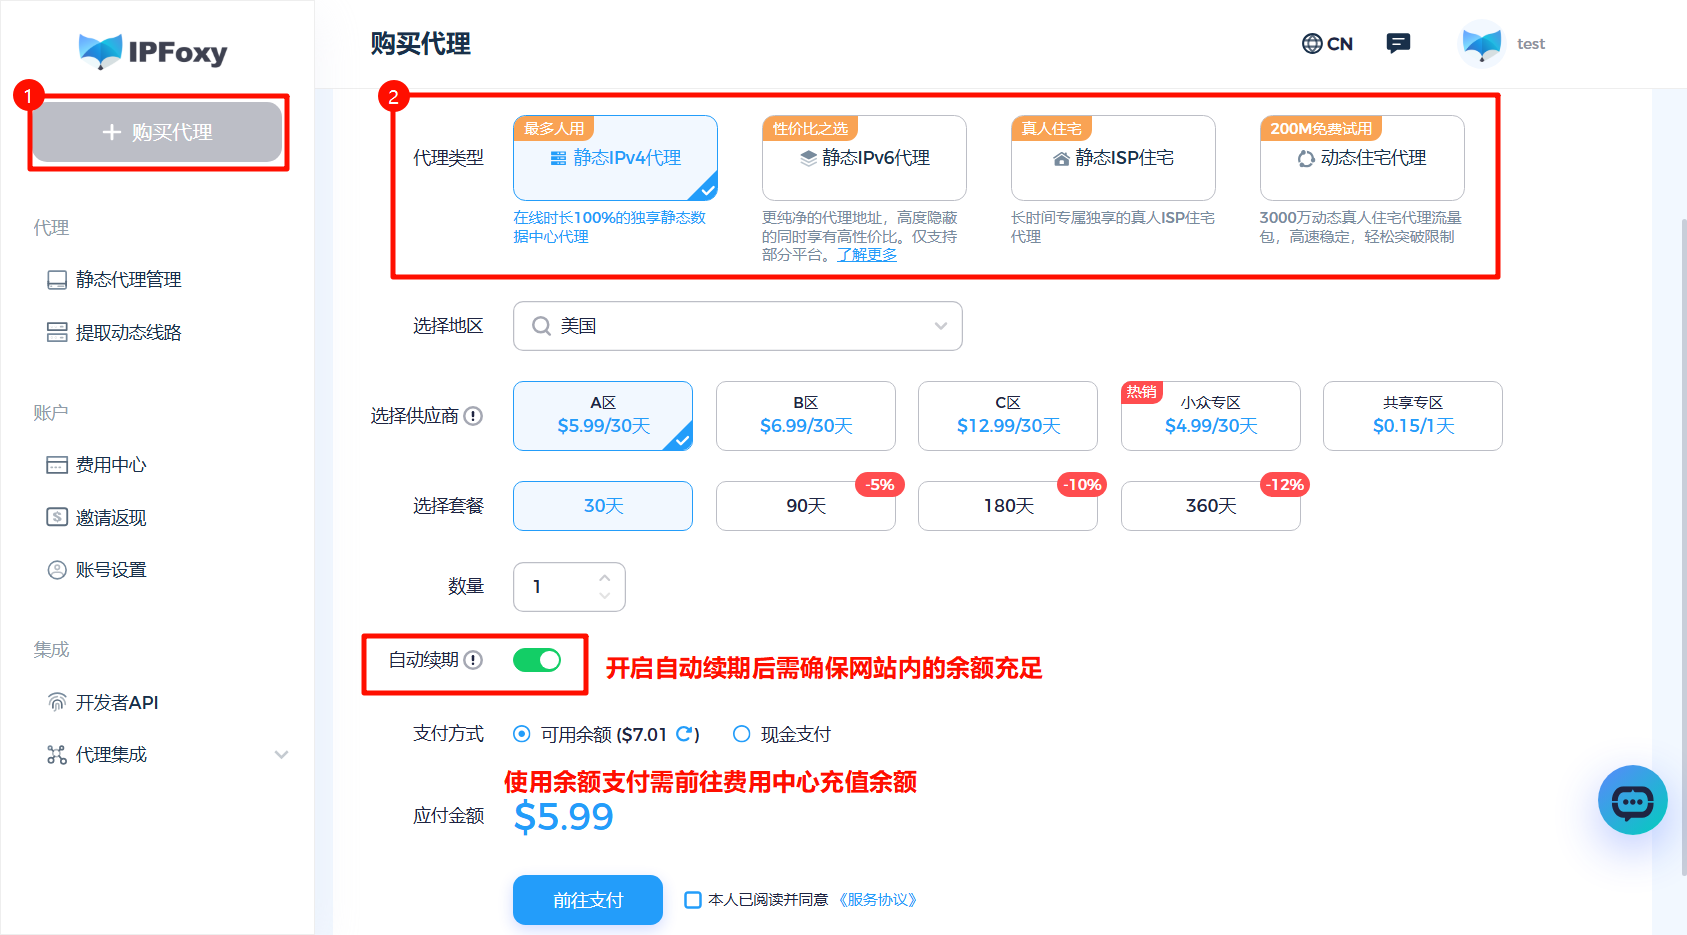
Task: Open the CN language selector
Action: tap(1327, 43)
